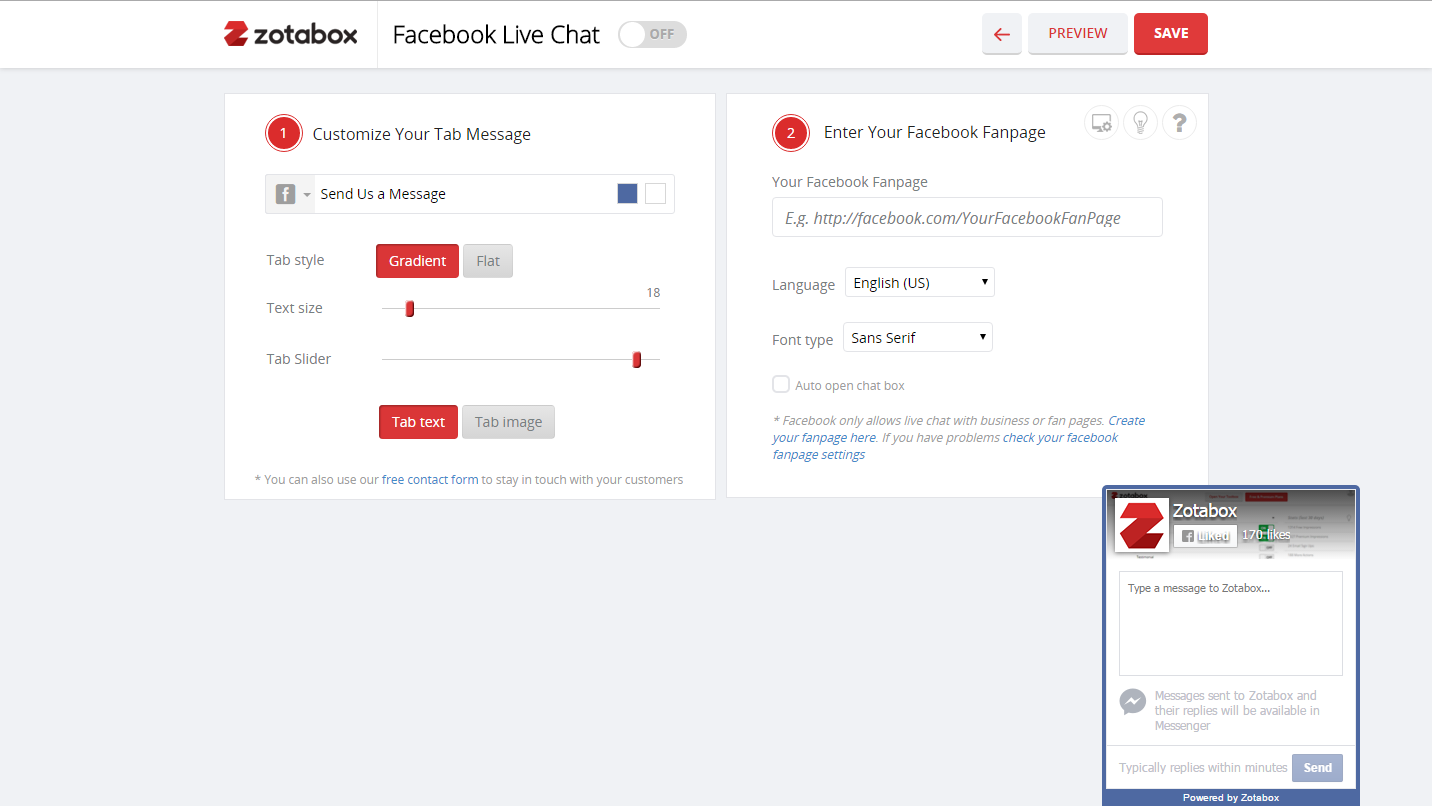Click the blue tab background color swatch

point(627,194)
